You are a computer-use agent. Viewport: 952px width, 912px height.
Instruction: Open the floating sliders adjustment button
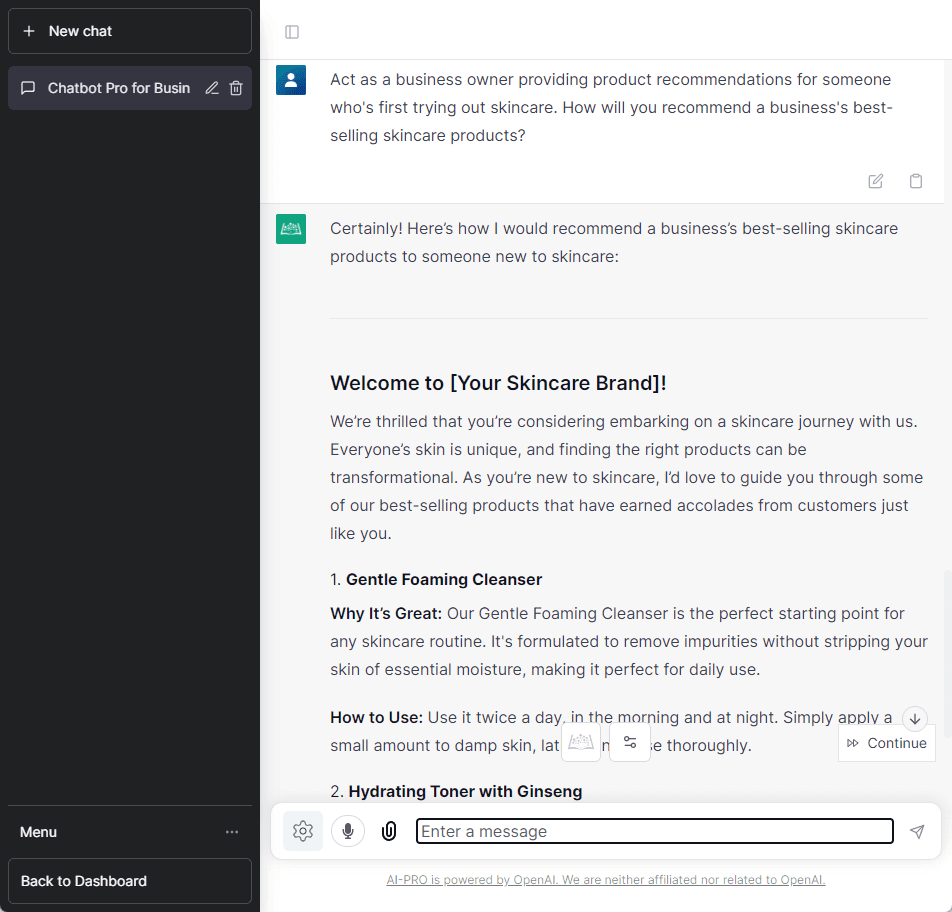click(630, 742)
